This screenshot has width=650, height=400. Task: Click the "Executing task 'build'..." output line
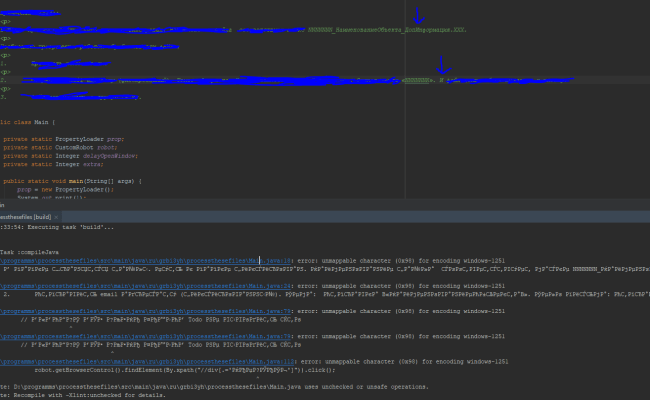57,227
